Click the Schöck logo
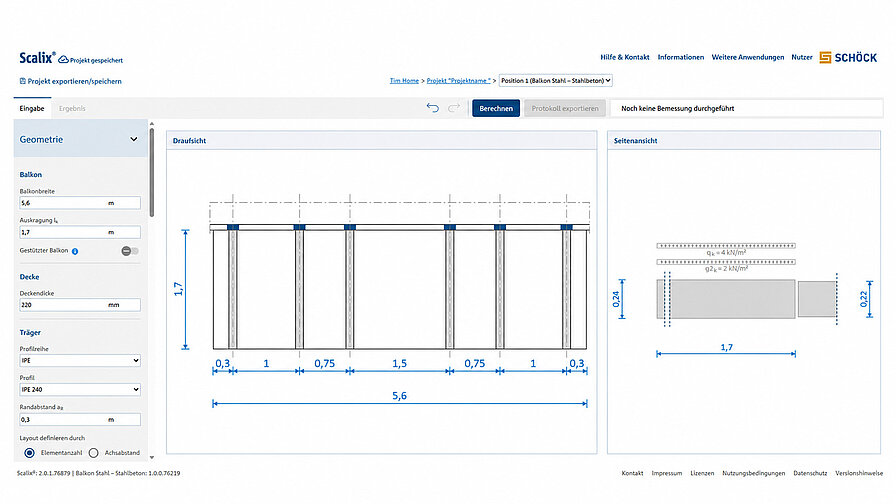Image resolution: width=896 pixels, height=504 pixels. [848, 57]
